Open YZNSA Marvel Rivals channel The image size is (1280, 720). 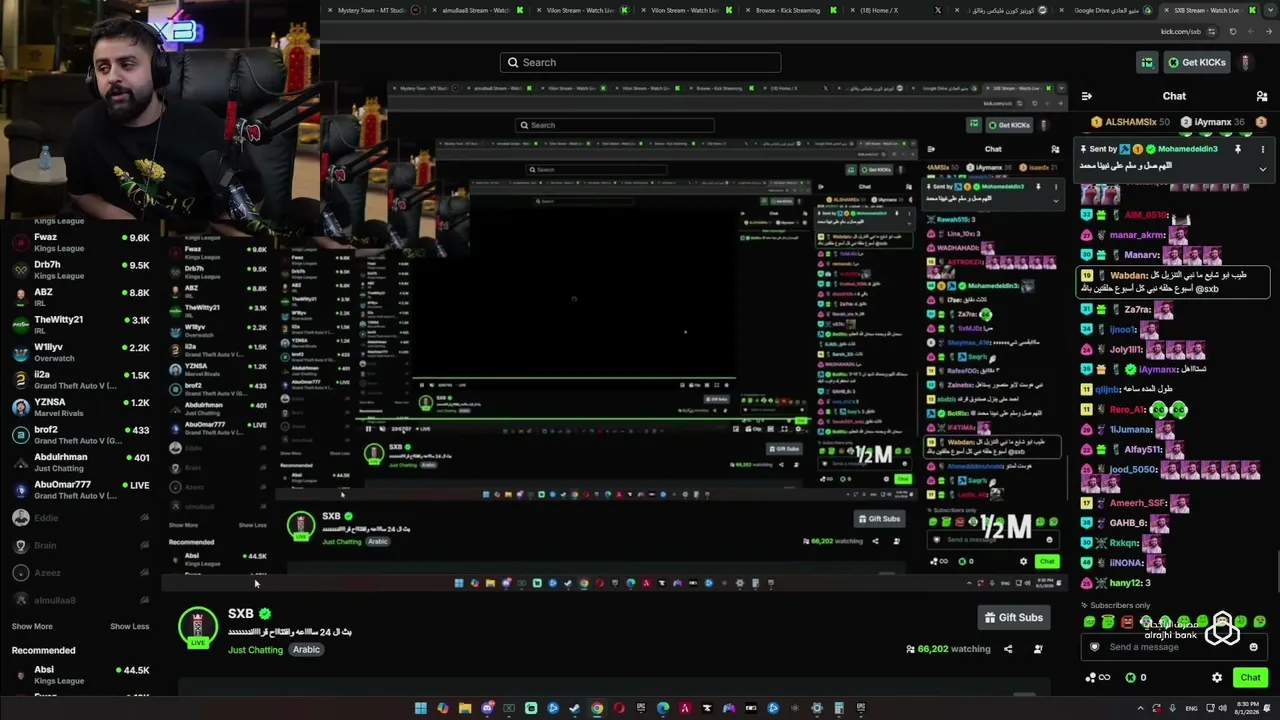80,407
